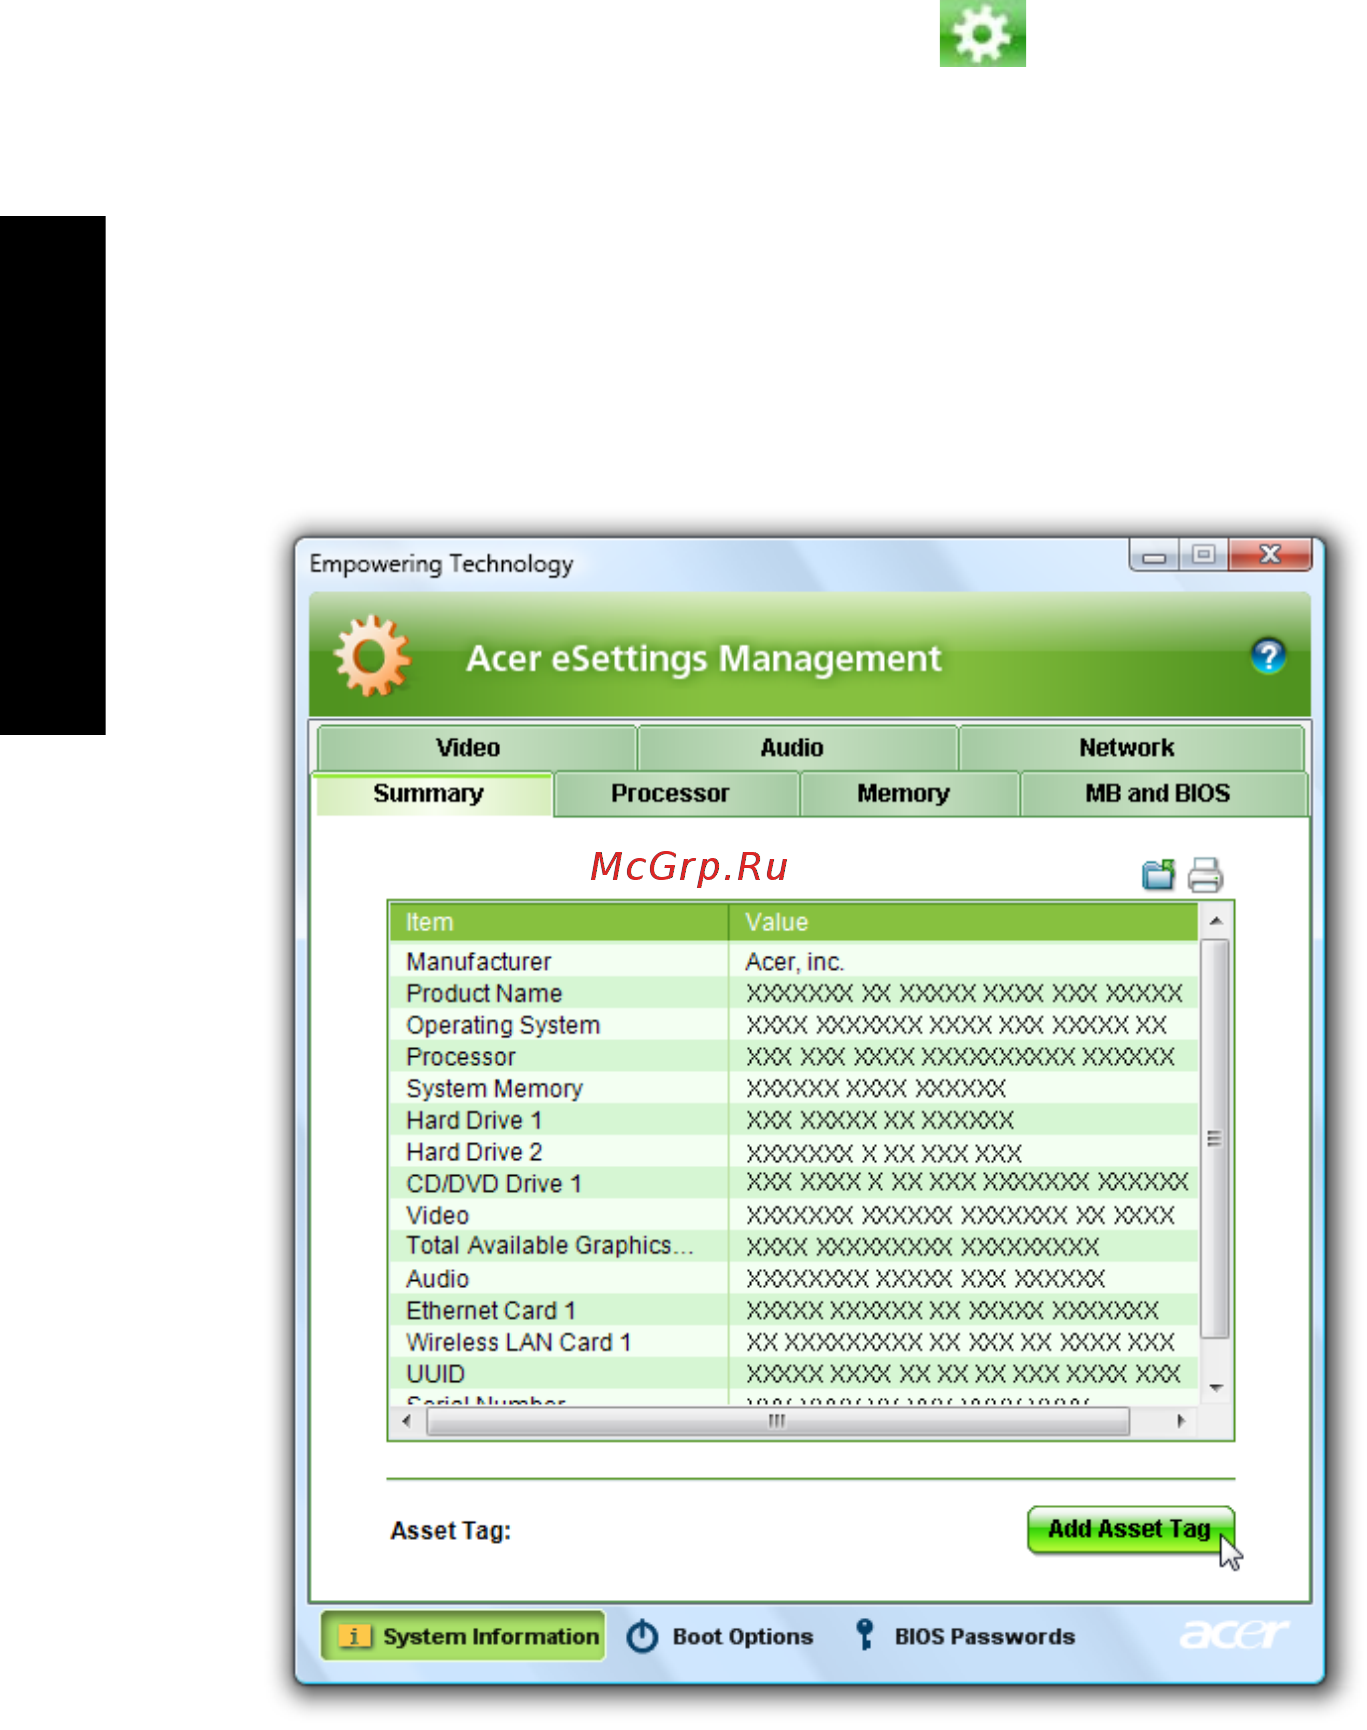Click the horizontal scrollbar left arrow
Viewport: 1367px width, 1730px height.
click(406, 1421)
